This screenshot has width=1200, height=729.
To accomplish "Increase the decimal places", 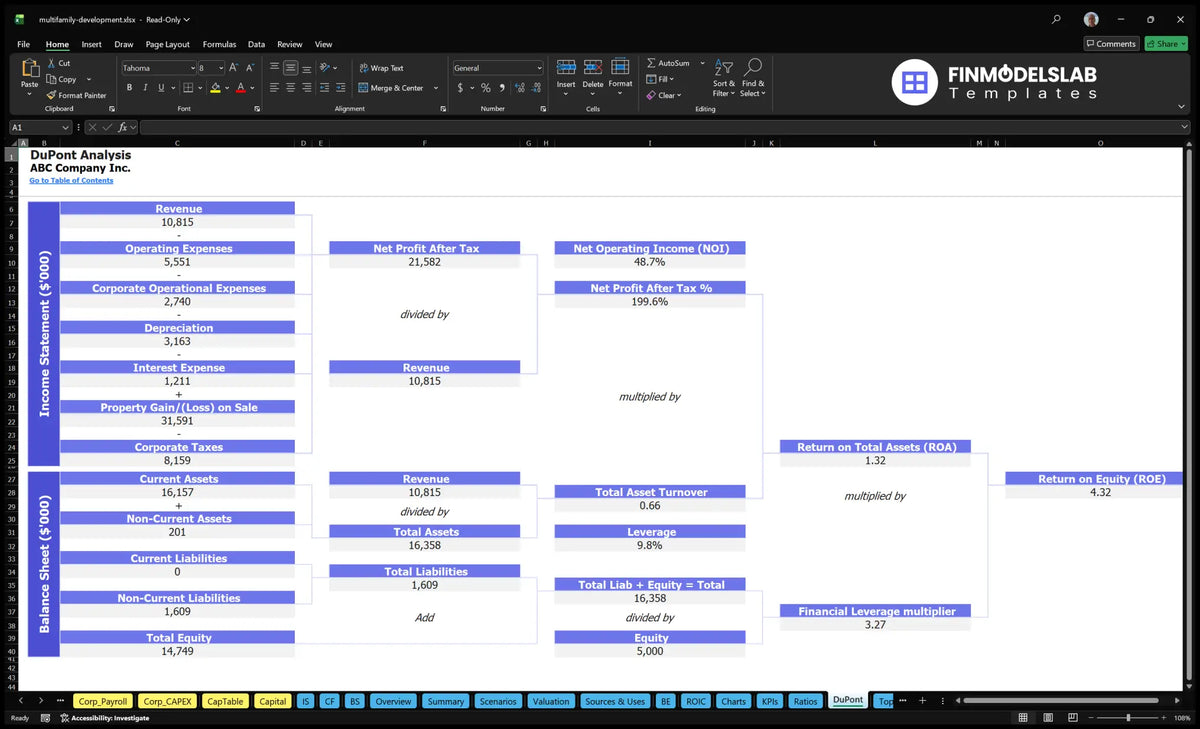I will 520,88.
